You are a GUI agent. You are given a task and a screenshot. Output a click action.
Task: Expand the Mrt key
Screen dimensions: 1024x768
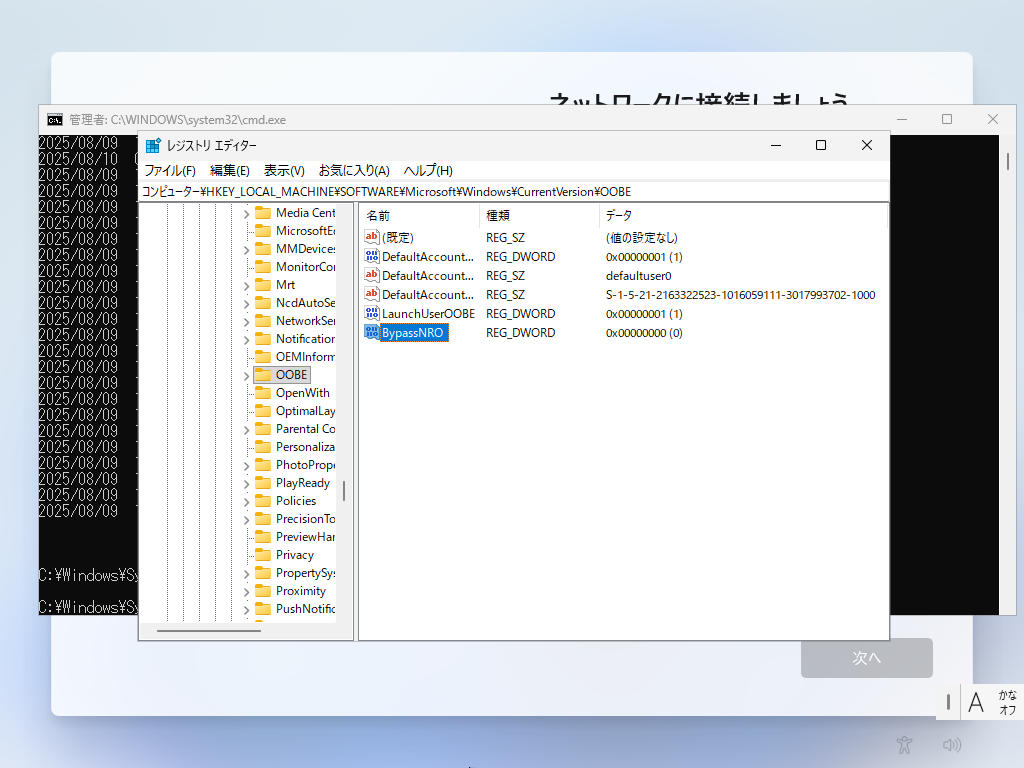coord(246,285)
